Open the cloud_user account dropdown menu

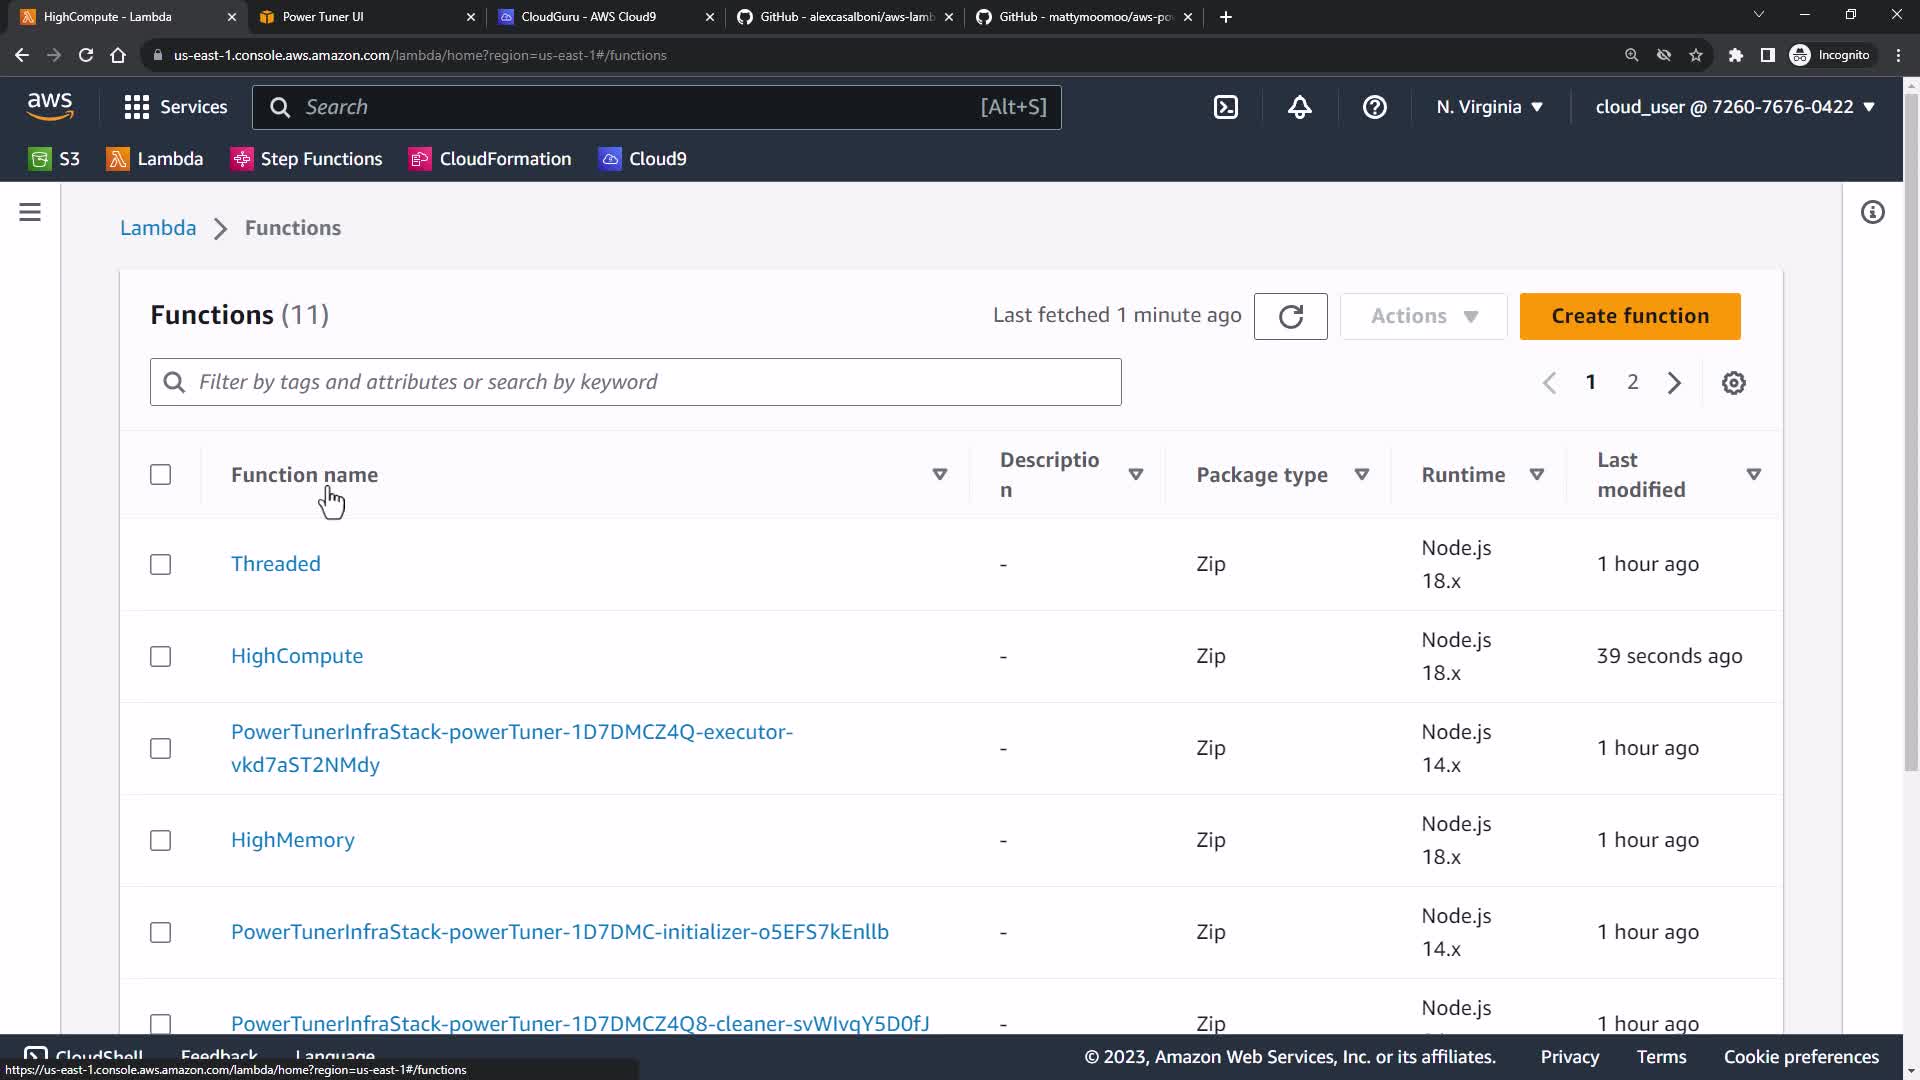tap(1734, 107)
